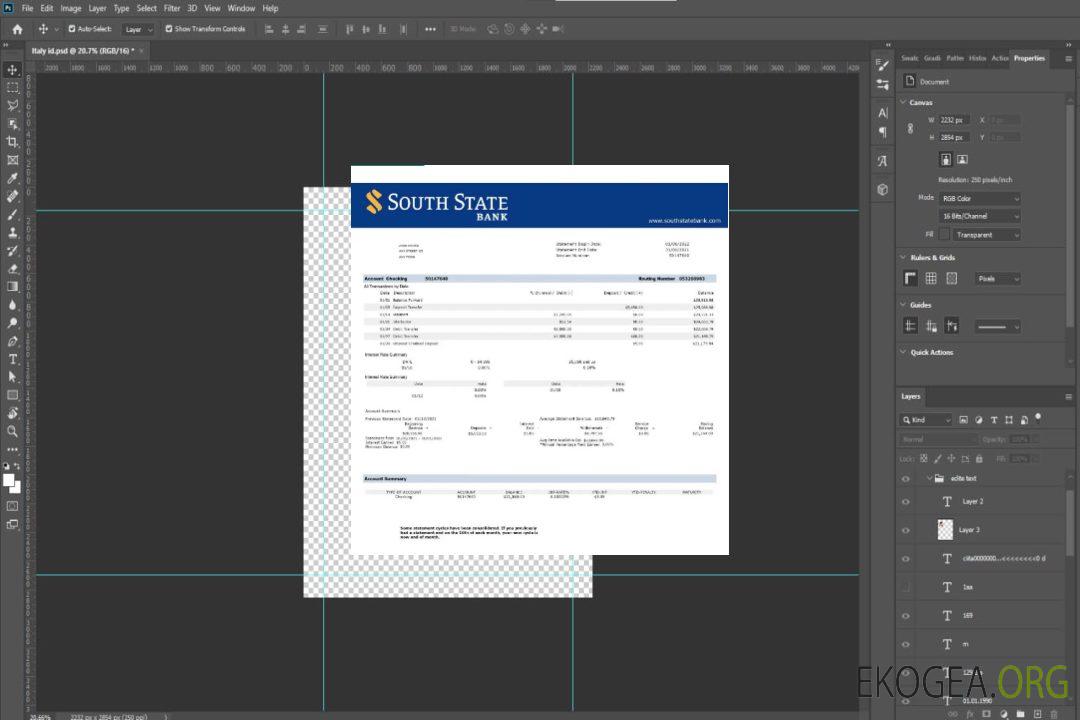
Task: Open the Fill Transparent dropdown
Action: [x=986, y=235]
